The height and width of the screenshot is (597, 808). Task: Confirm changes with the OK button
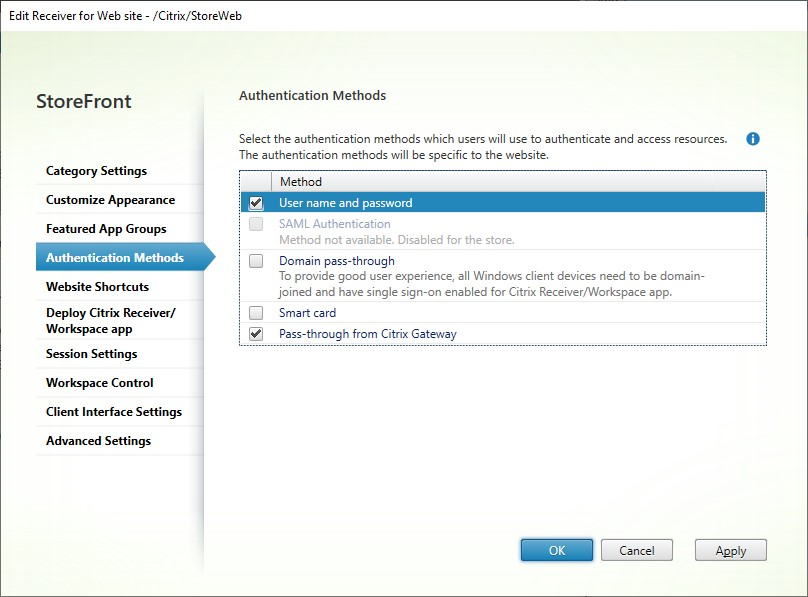(x=556, y=549)
